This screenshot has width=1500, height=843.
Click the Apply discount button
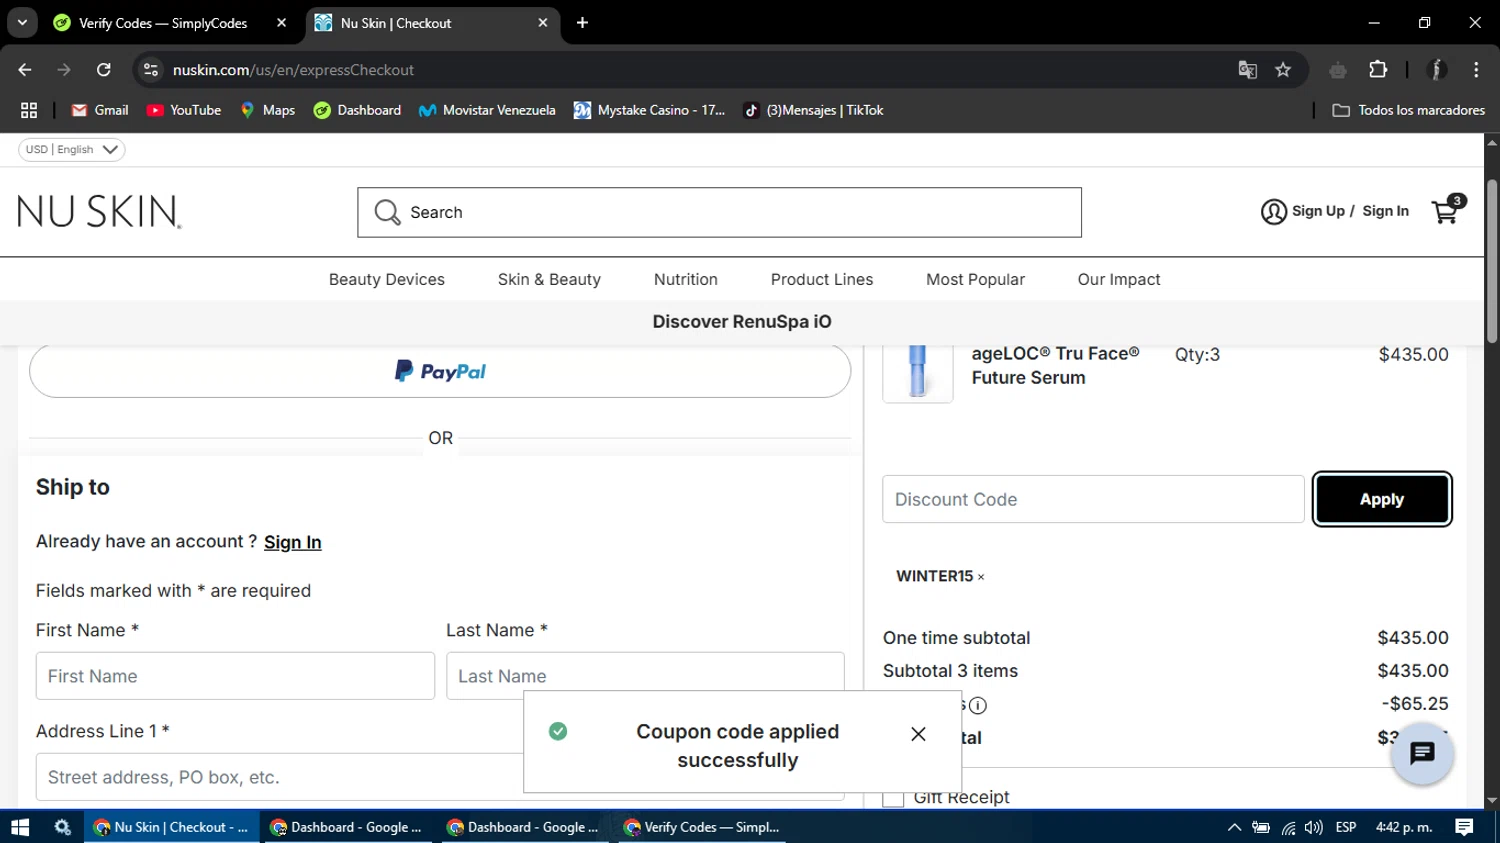click(x=1382, y=499)
